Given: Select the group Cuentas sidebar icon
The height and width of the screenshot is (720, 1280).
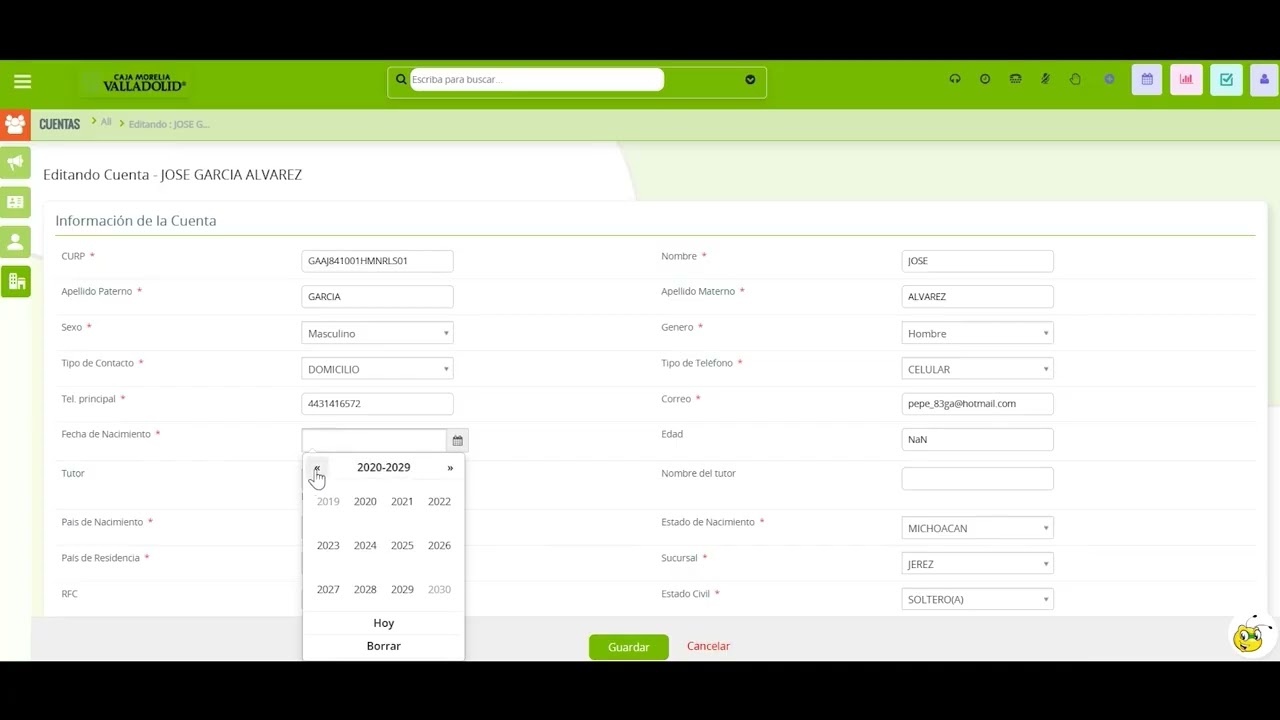Looking at the screenshot, I should point(15,124).
